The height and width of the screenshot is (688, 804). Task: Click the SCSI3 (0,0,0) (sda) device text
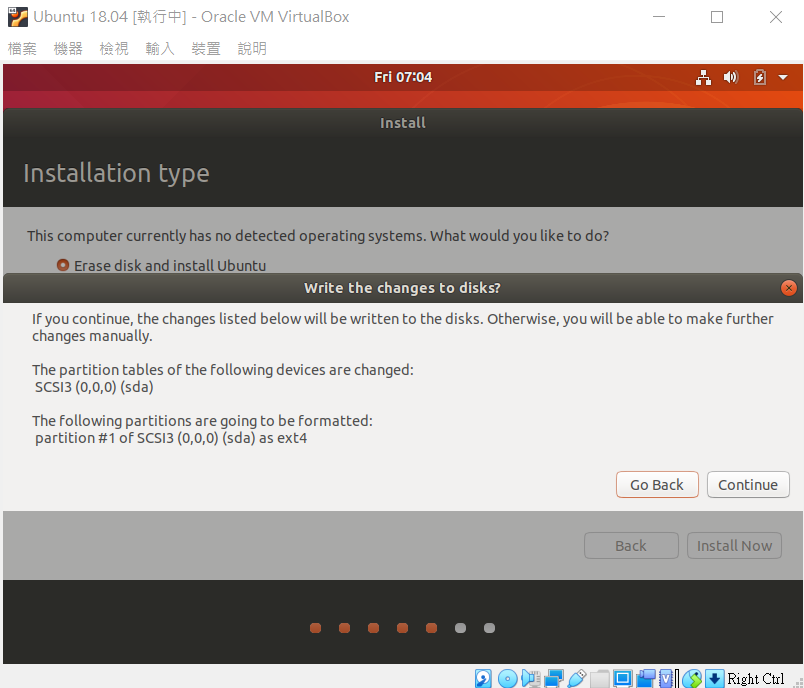pos(94,387)
